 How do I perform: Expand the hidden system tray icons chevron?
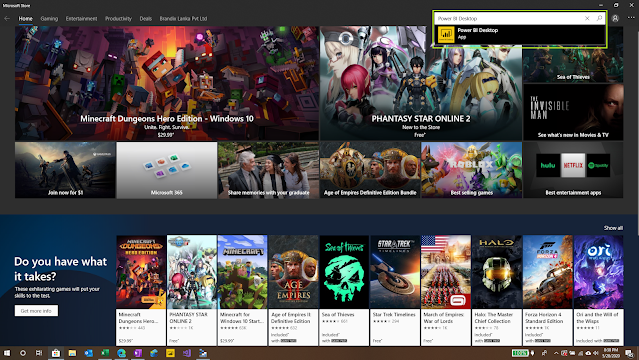[556, 353]
